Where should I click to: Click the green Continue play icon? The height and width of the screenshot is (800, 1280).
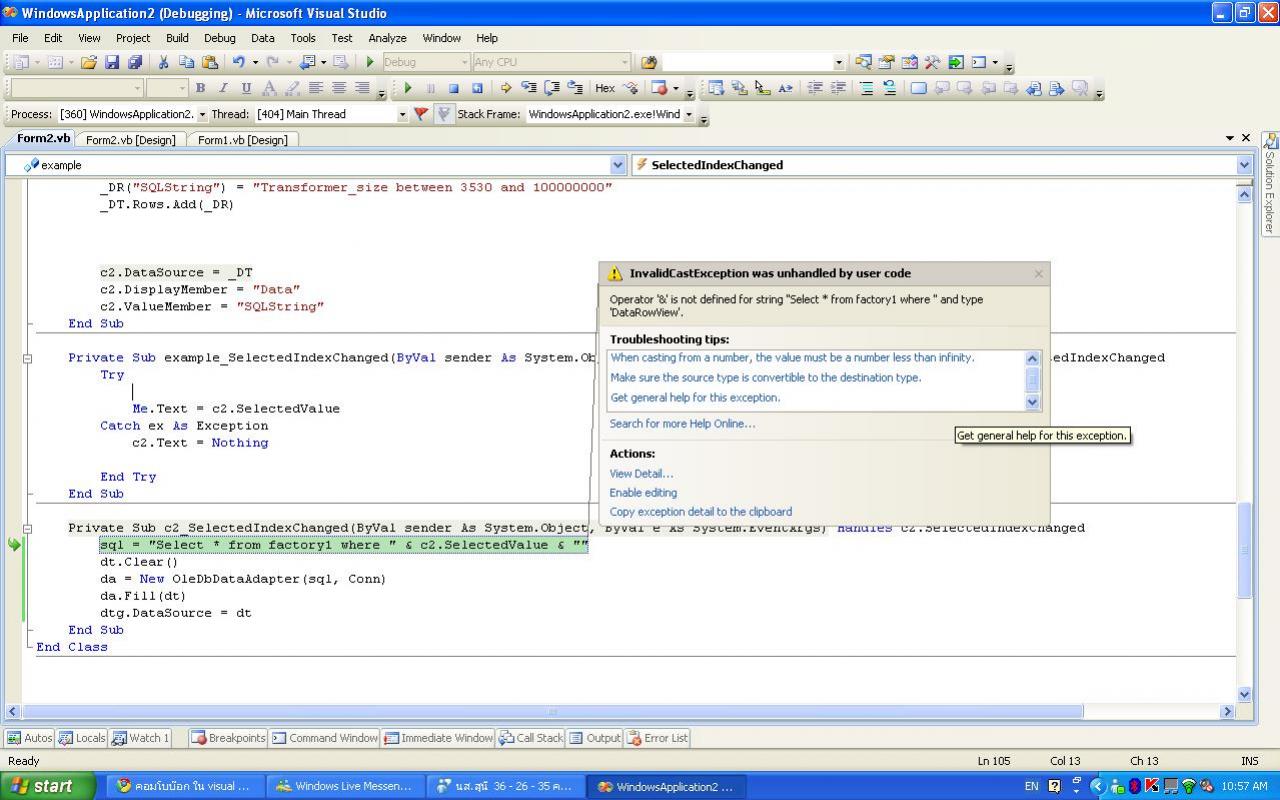408,88
